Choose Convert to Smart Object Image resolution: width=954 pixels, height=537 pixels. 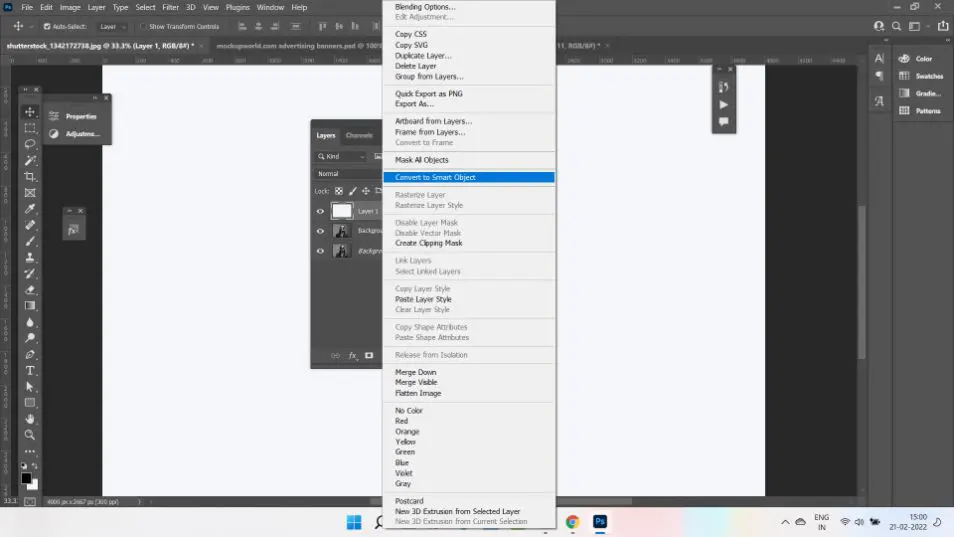tap(435, 177)
